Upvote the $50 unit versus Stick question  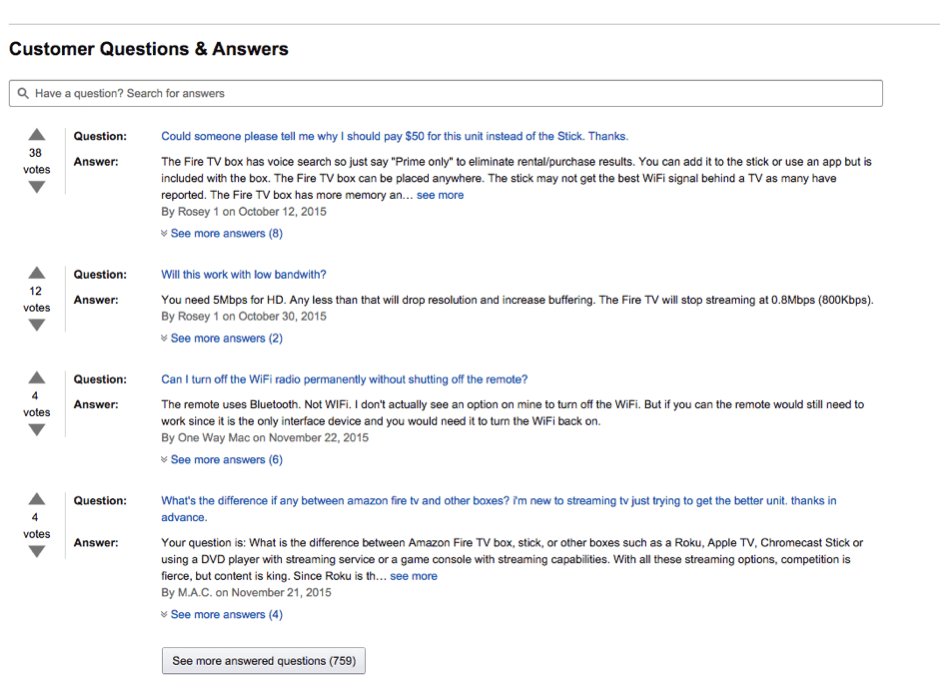pos(37,134)
